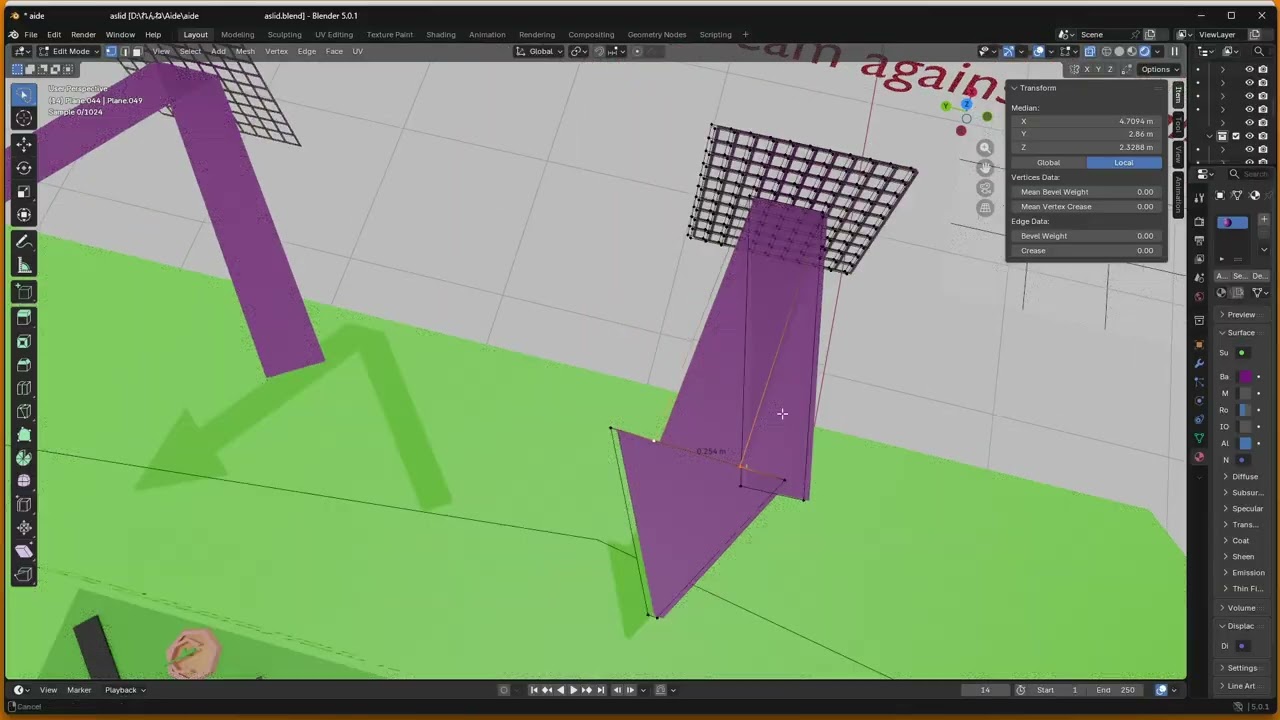Collapse the Surface panel
This screenshot has width=1280, height=720.
(1240, 333)
